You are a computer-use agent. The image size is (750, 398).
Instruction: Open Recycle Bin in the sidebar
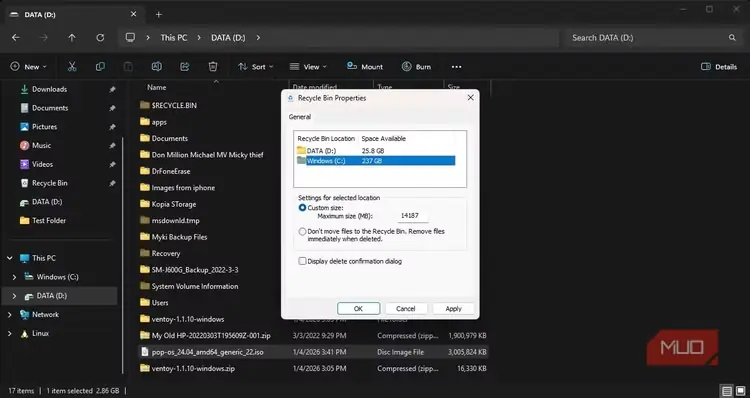click(49, 183)
